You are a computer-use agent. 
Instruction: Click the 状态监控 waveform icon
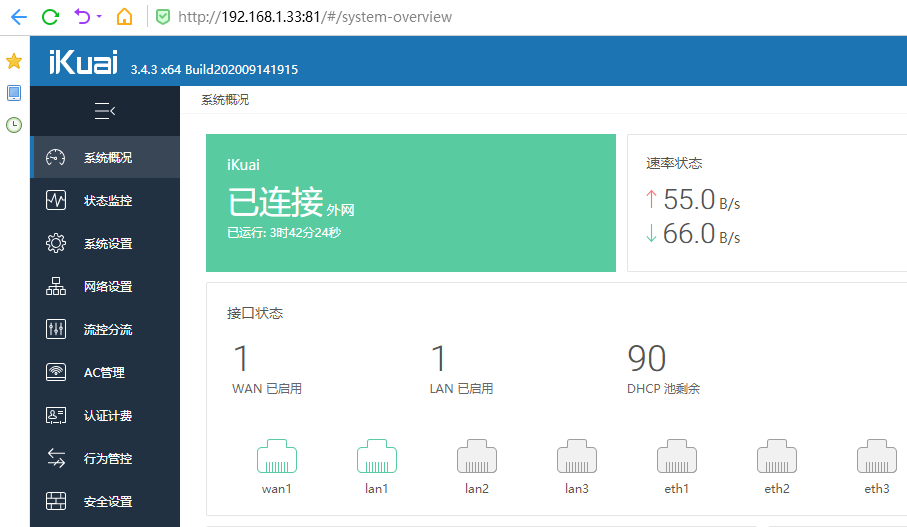click(x=56, y=200)
